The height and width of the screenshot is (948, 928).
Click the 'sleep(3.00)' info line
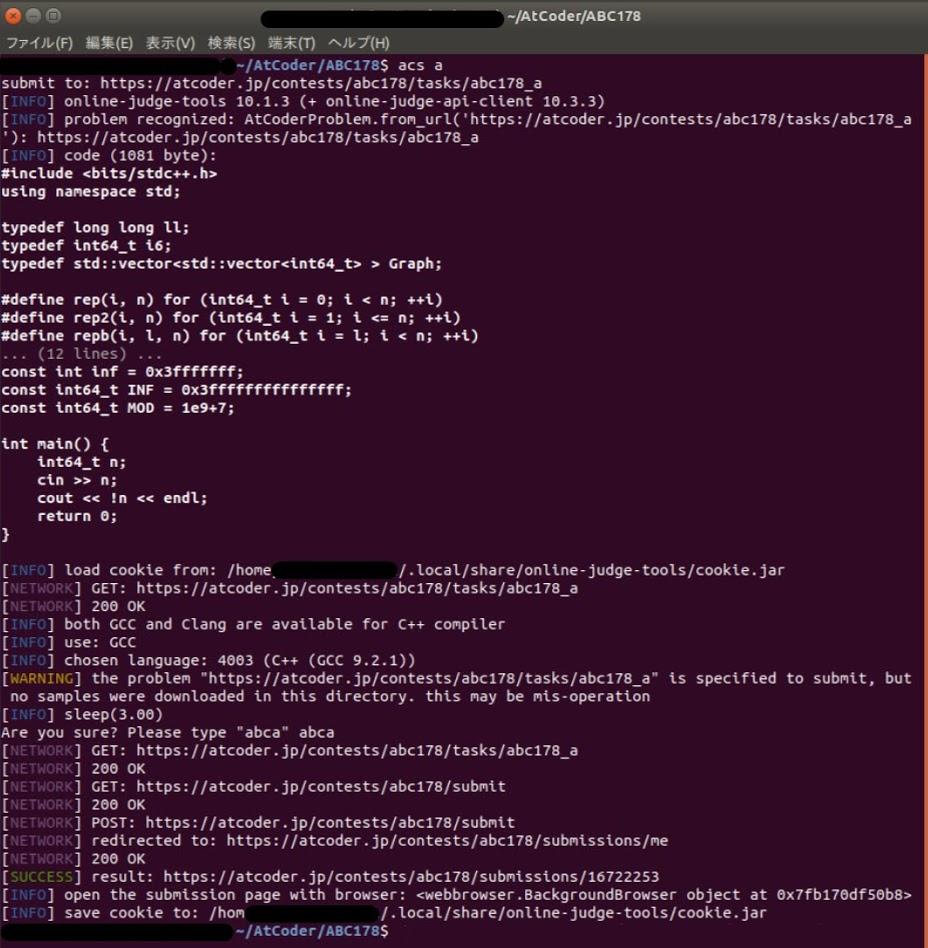pyautogui.click(x=82, y=715)
